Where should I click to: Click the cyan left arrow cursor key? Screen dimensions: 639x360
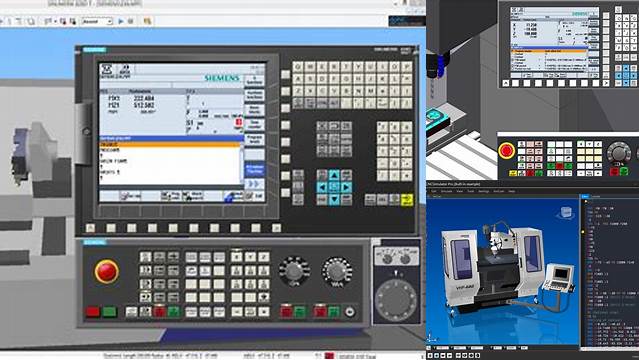322,188
